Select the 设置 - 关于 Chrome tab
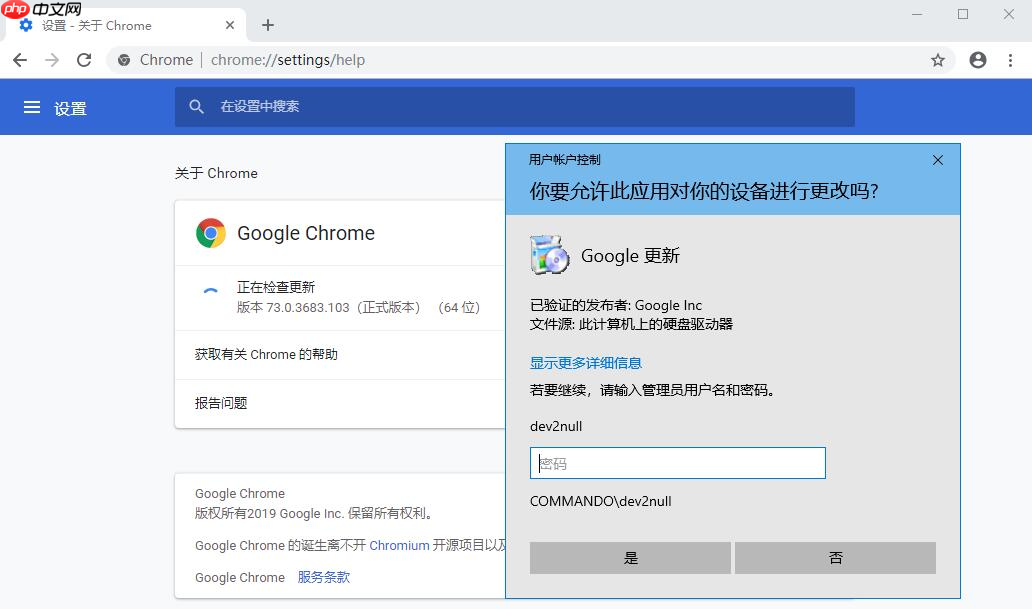Image resolution: width=1032 pixels, height=609 pixels. click(120, 25)
